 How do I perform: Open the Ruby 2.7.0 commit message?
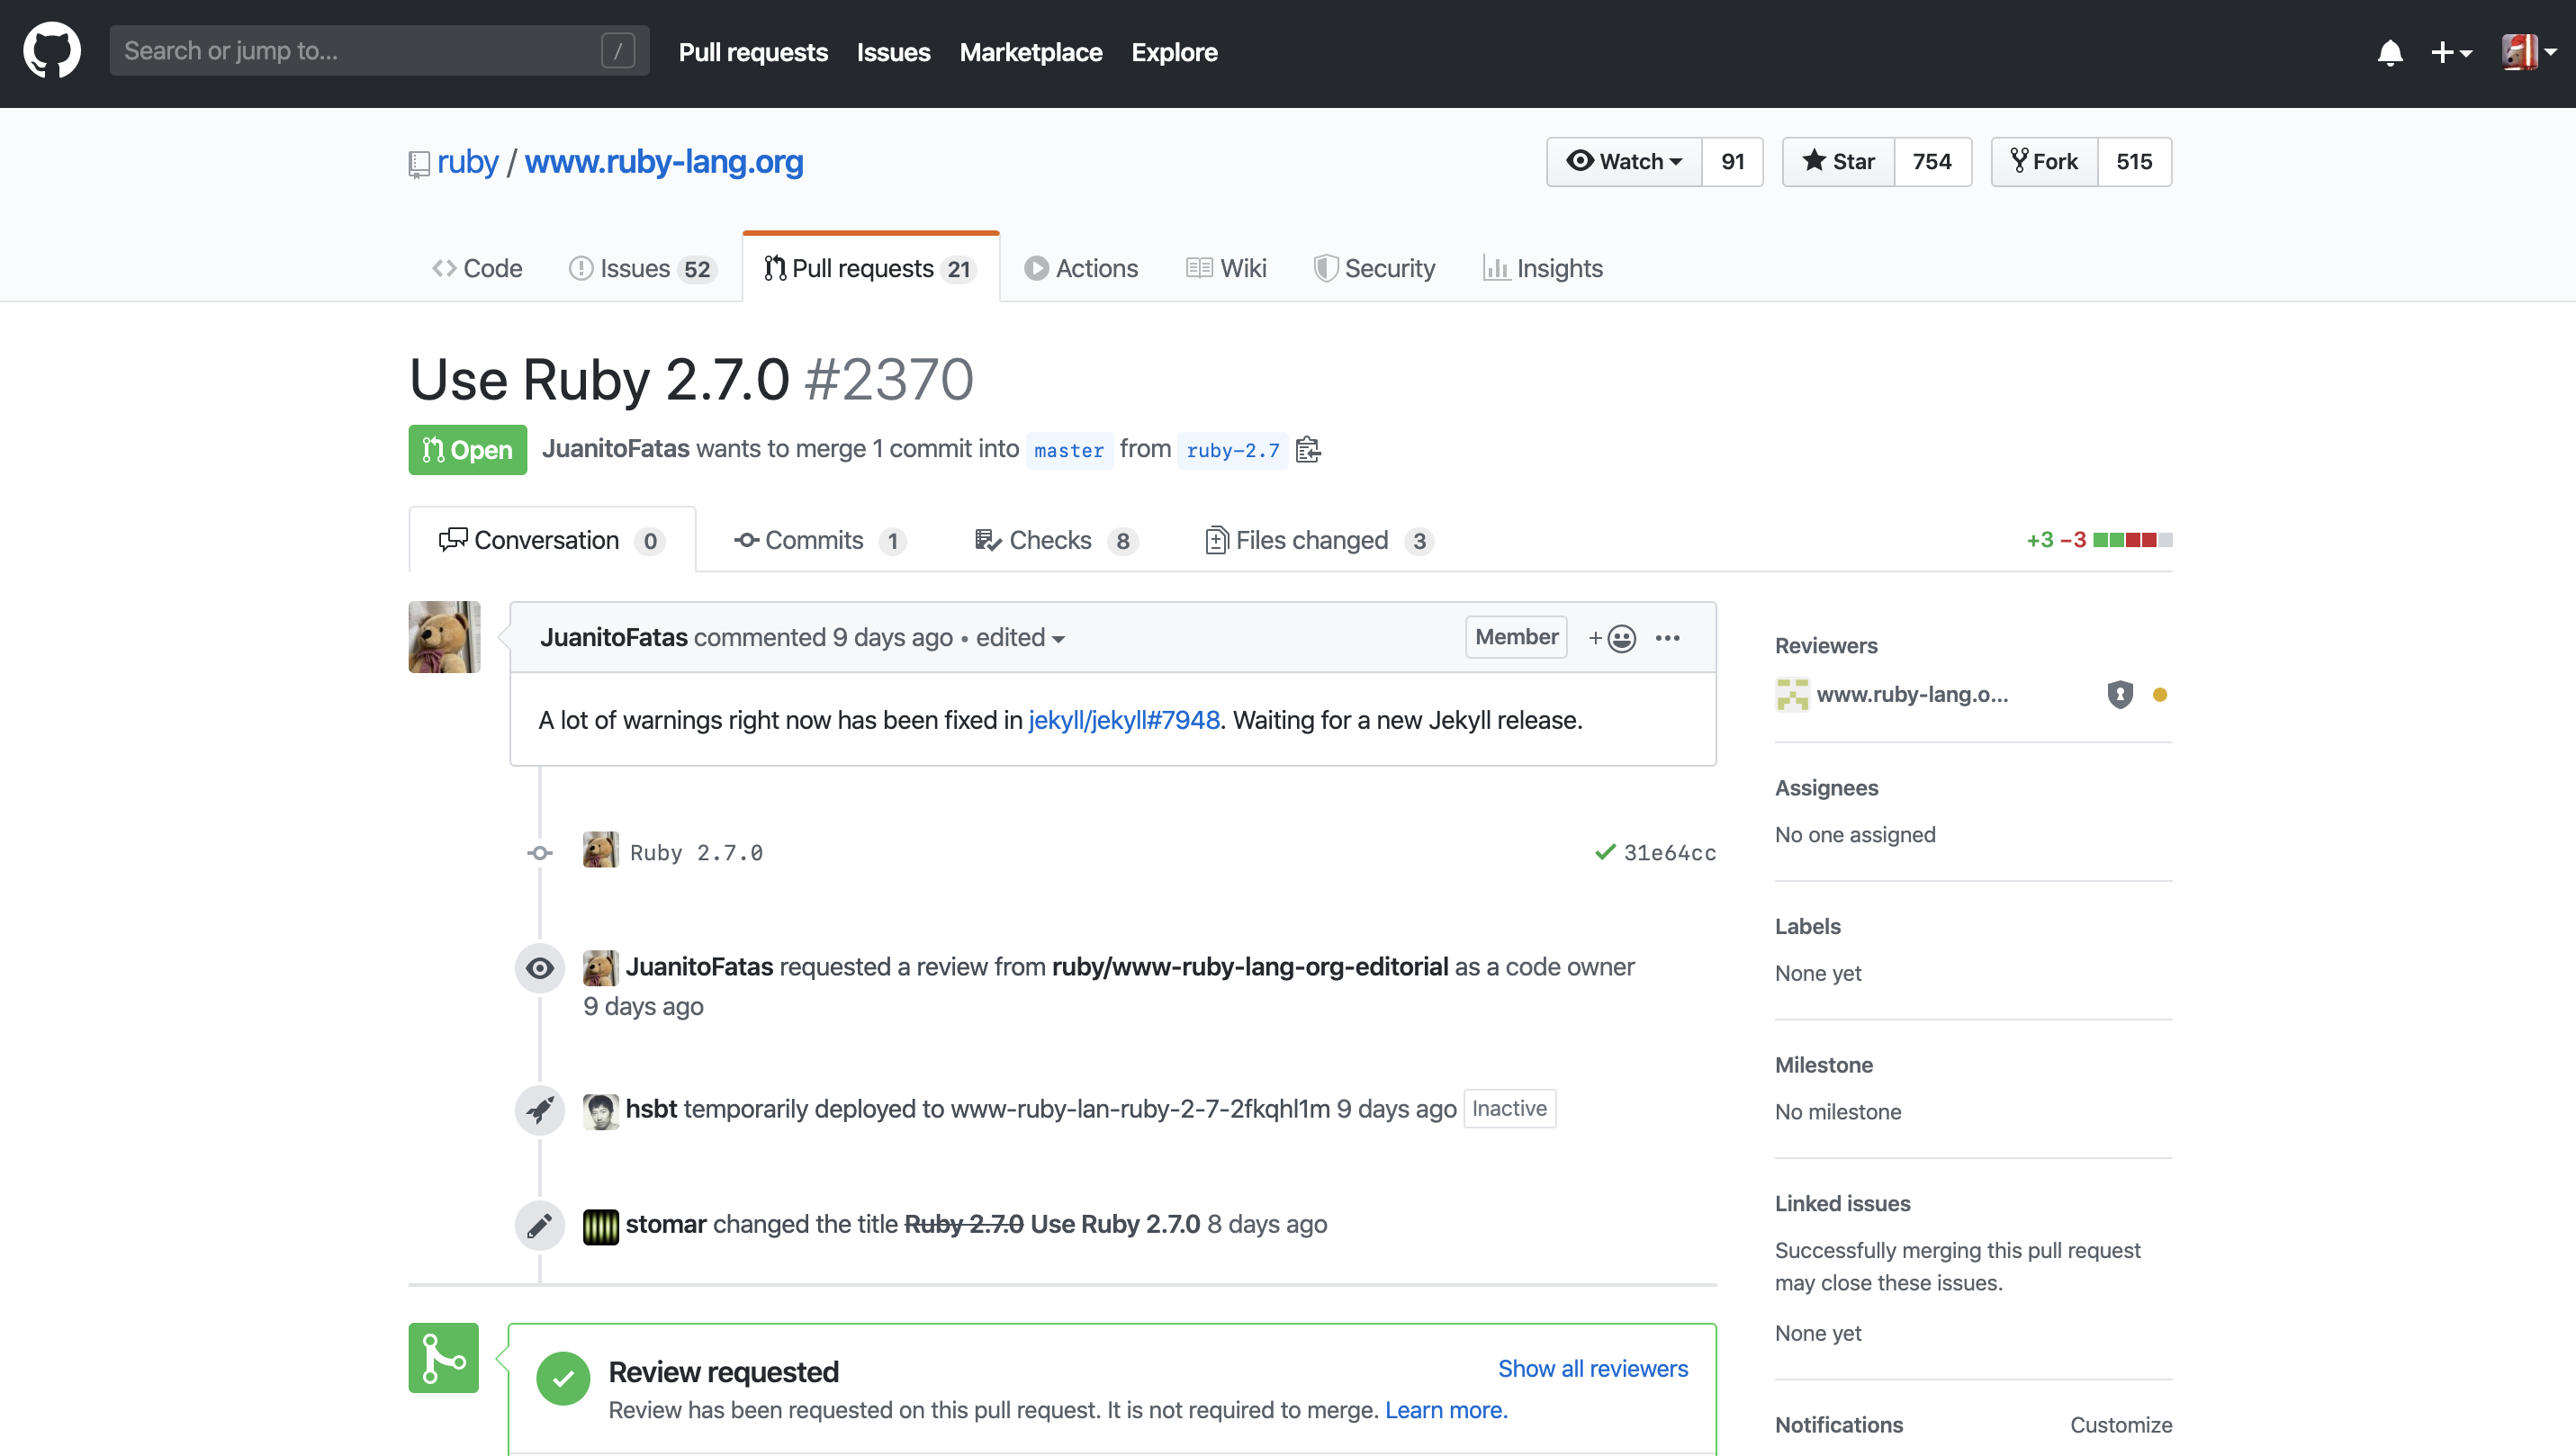(x=696, y=853)
